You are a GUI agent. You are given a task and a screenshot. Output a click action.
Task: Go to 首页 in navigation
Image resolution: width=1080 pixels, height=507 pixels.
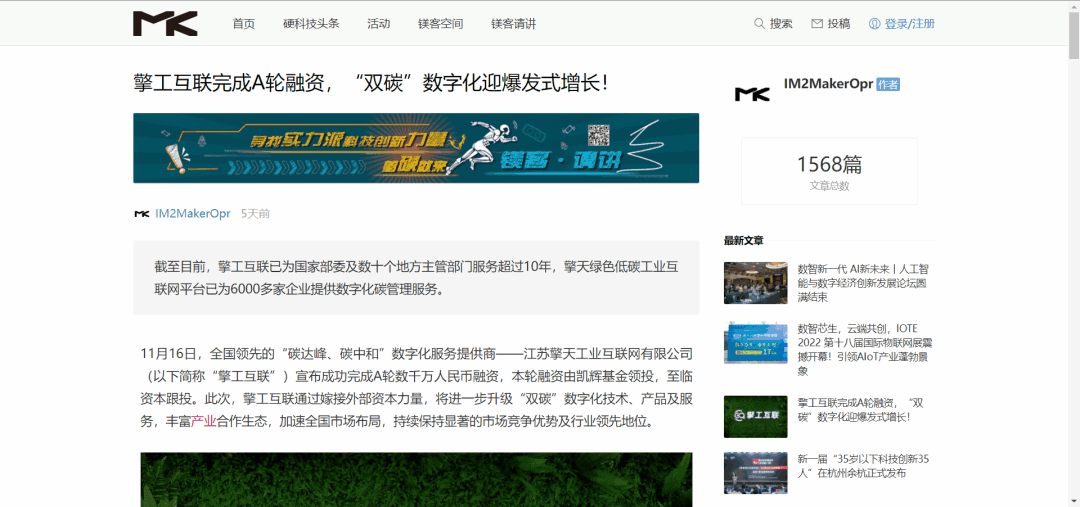(x=244, y=23)
